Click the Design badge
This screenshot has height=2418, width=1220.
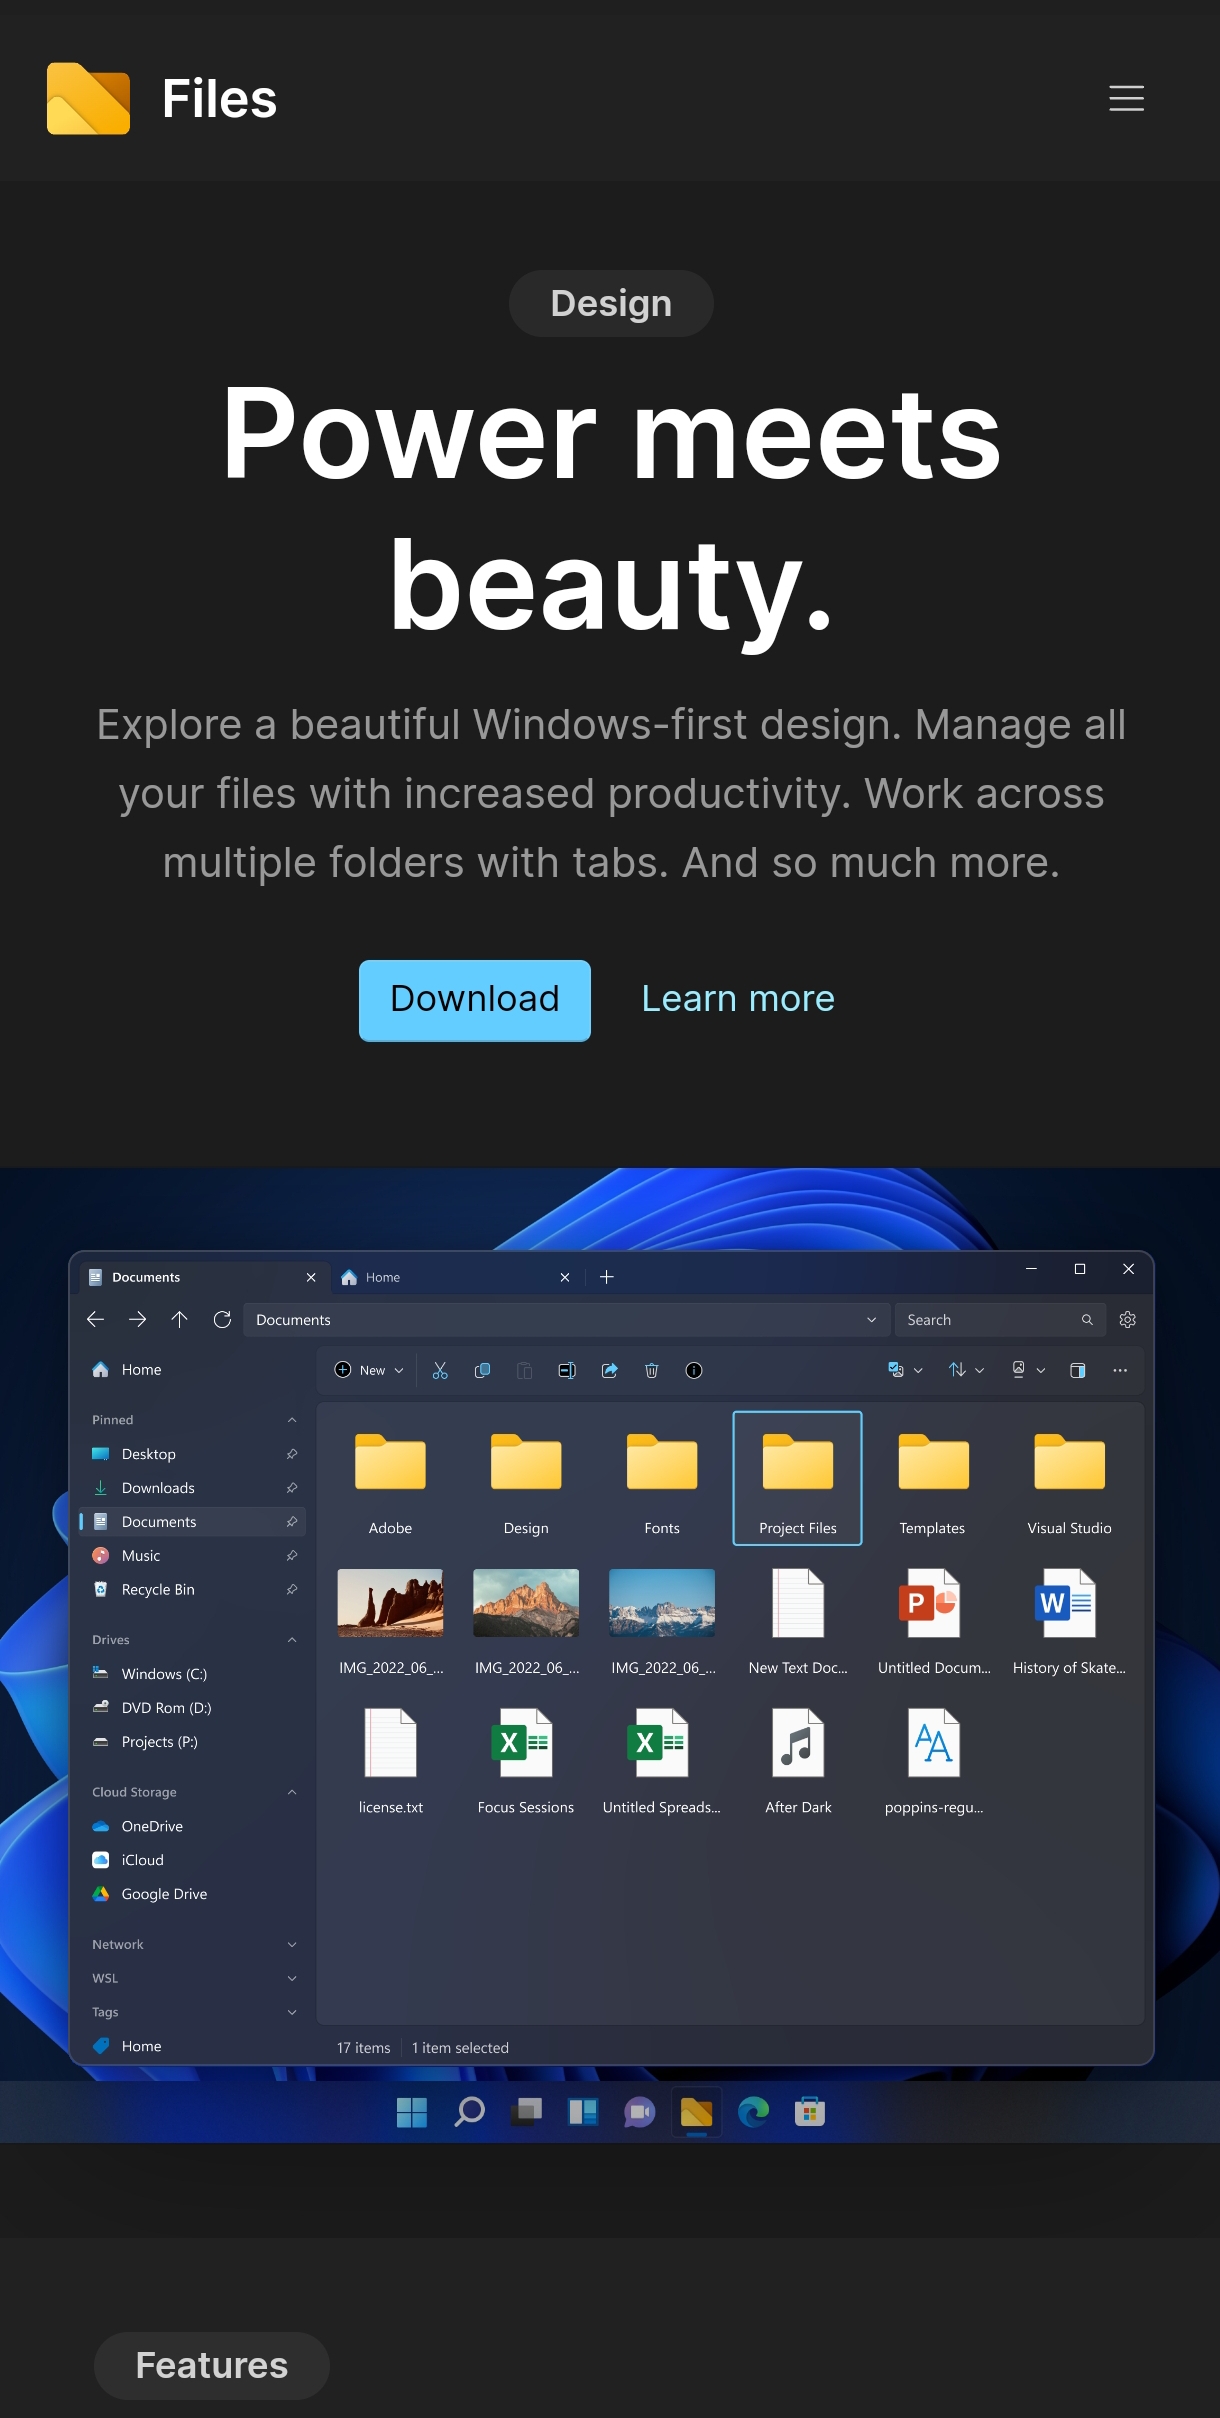click(x=611, y=303)
